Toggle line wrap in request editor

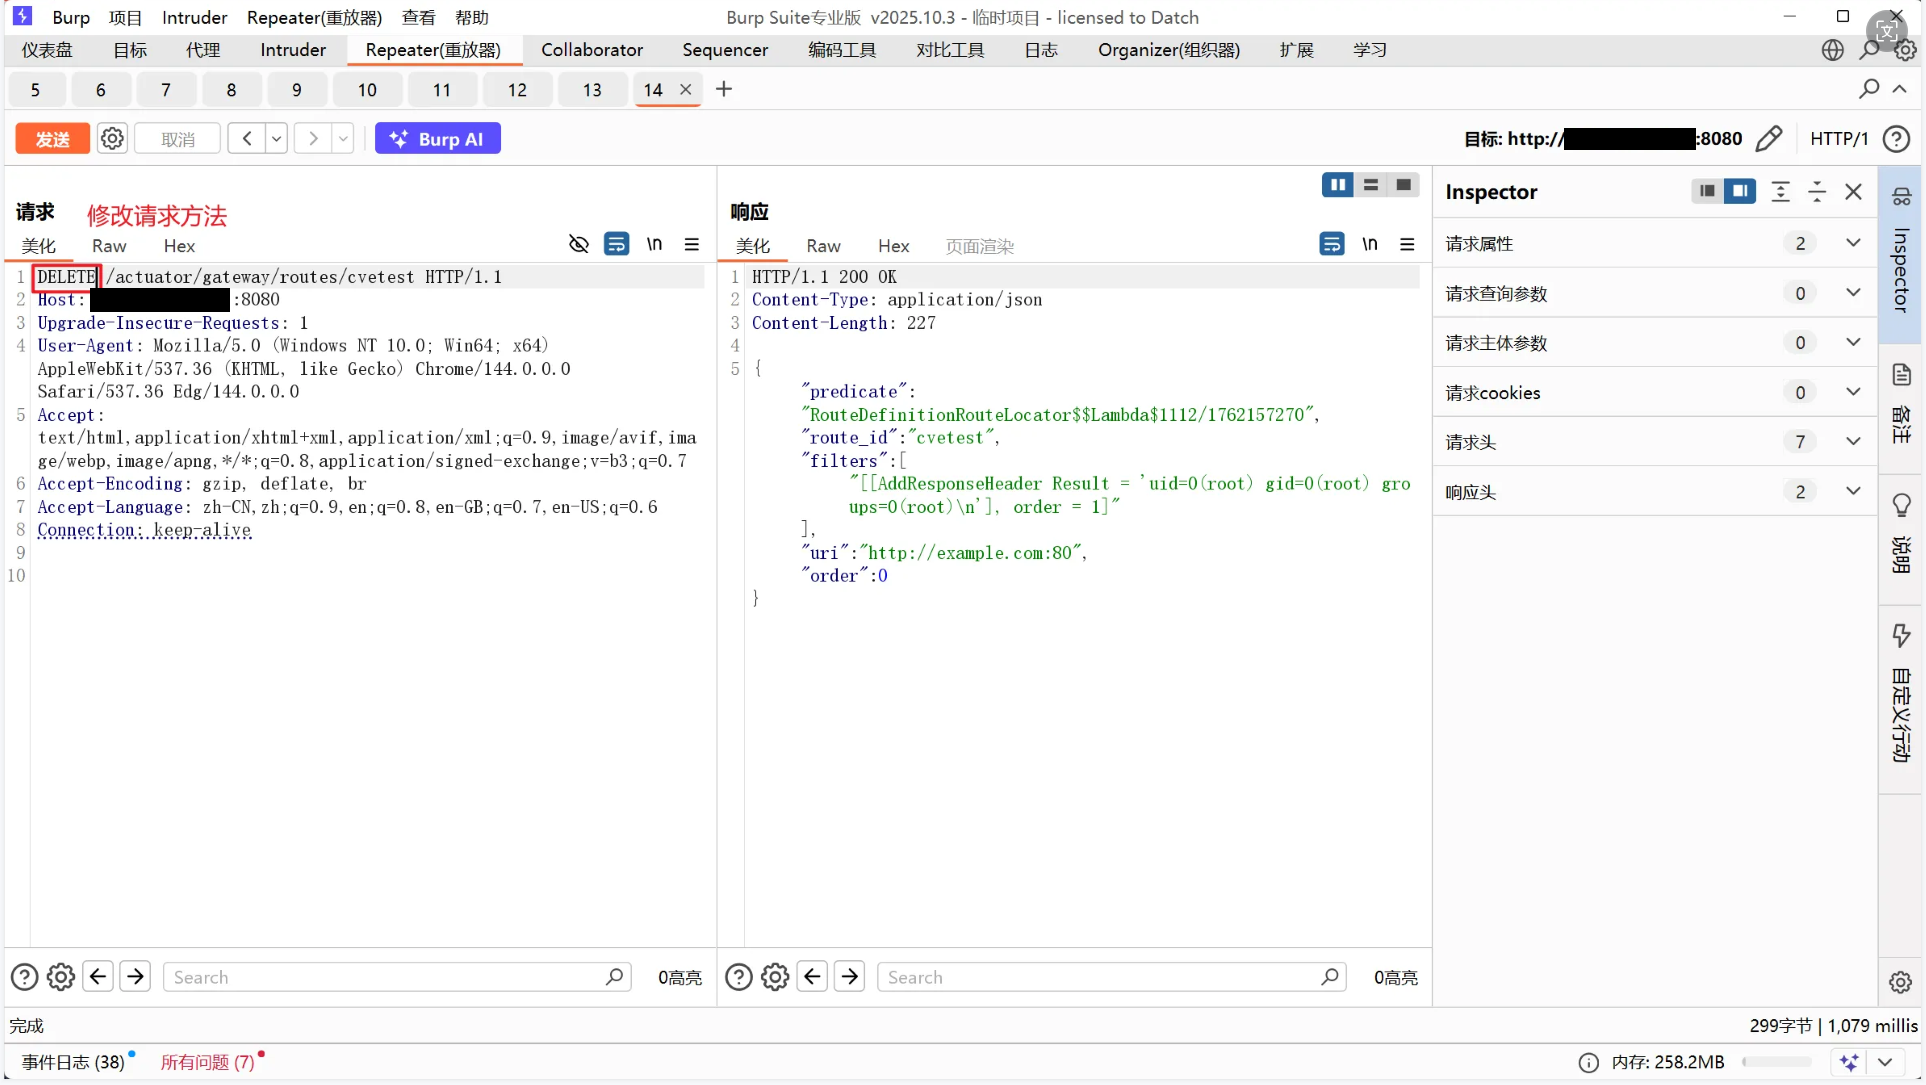click(617, 245)
